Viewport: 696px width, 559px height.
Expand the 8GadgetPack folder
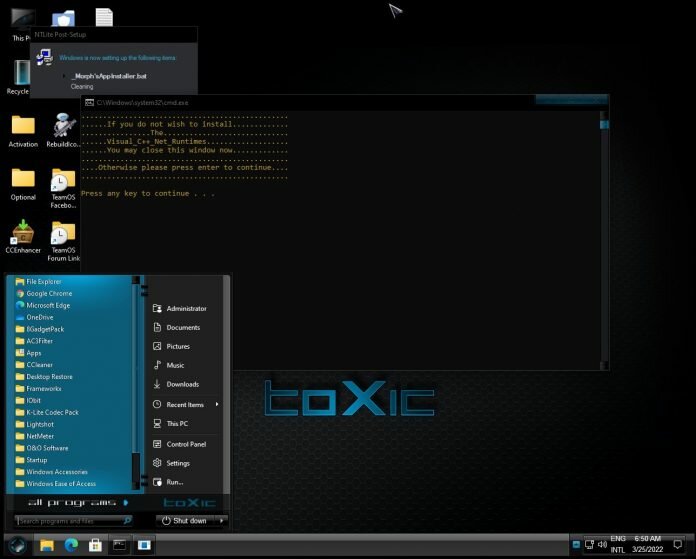(x=40, y=329)
